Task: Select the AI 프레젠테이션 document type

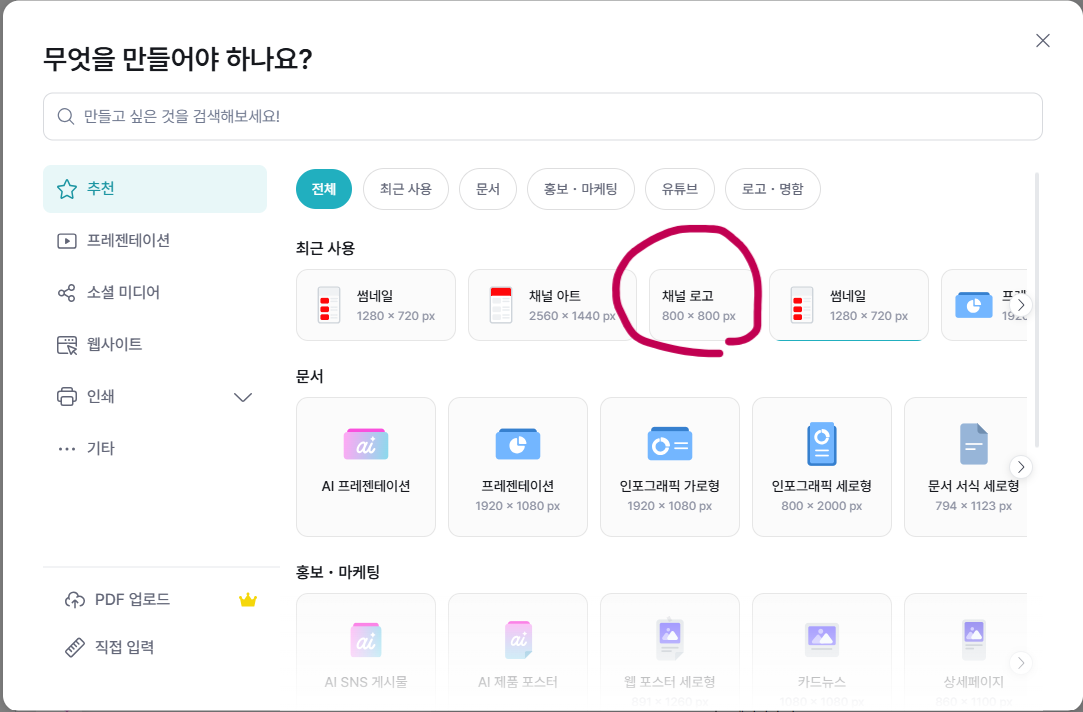Action: coord(365,466)
